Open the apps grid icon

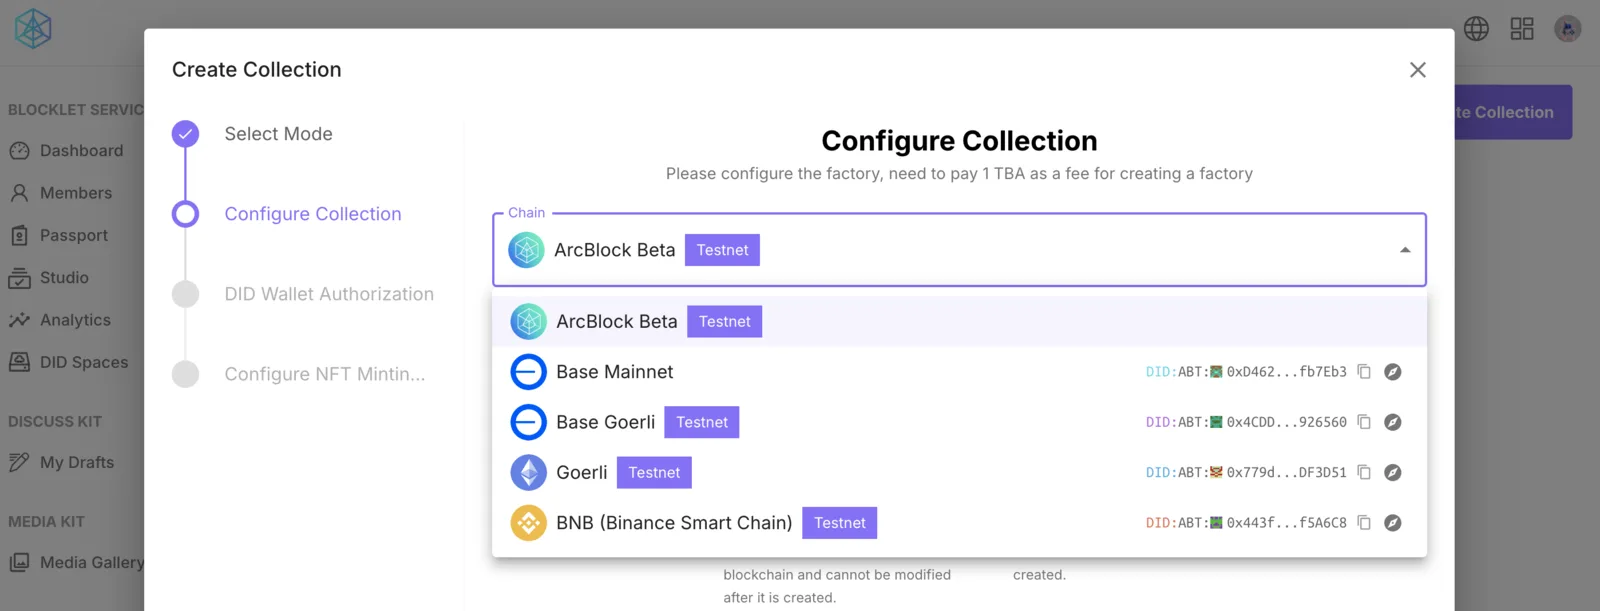(x=1522, y=29)
